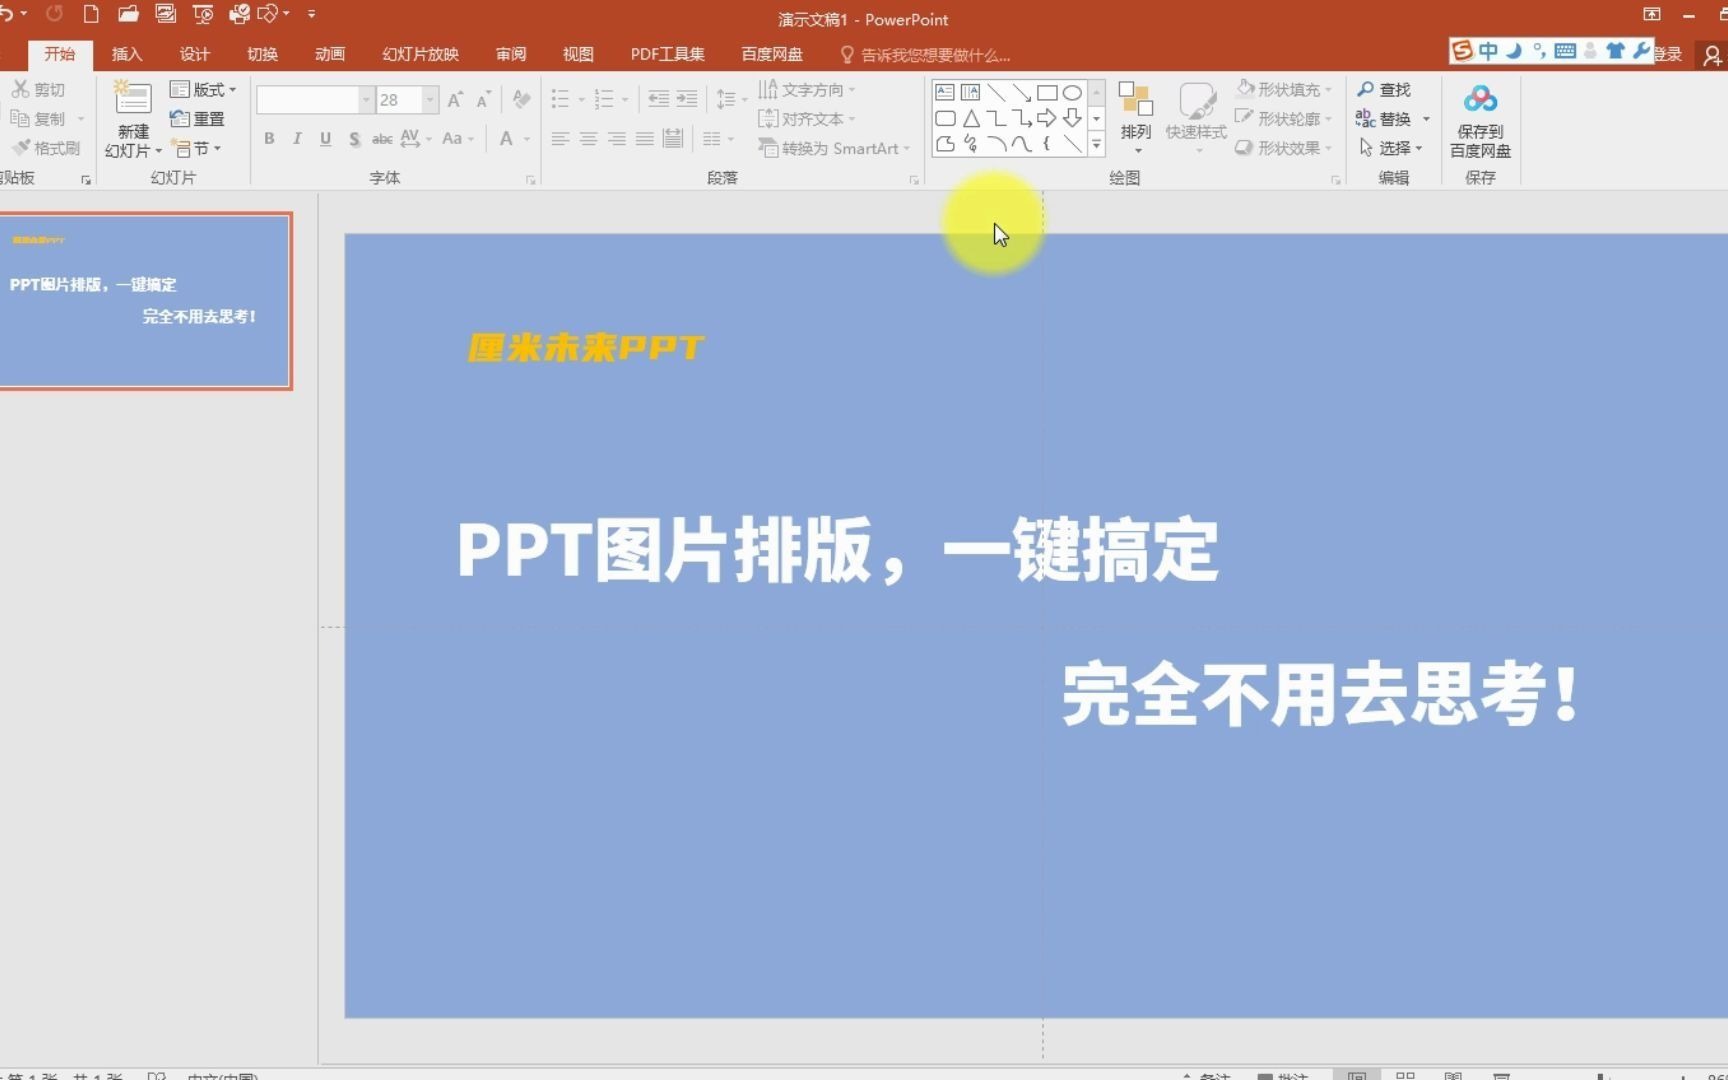This screenshot has height=1080, width=1728.
Task: Open the font name dropdown arrow
Action: tap(366, 99)
